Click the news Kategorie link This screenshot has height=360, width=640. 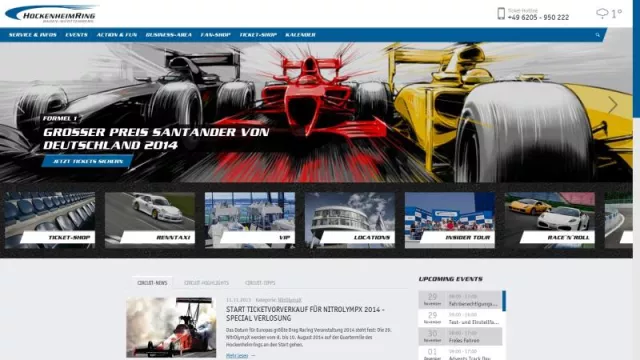coord(289,300)
